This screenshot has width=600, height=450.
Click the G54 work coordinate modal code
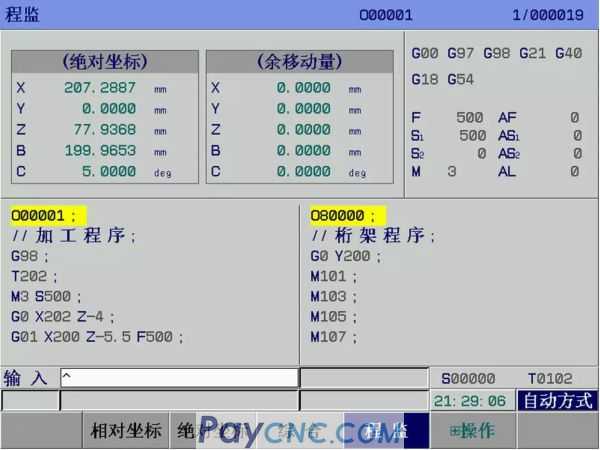[x=460, y=78]
